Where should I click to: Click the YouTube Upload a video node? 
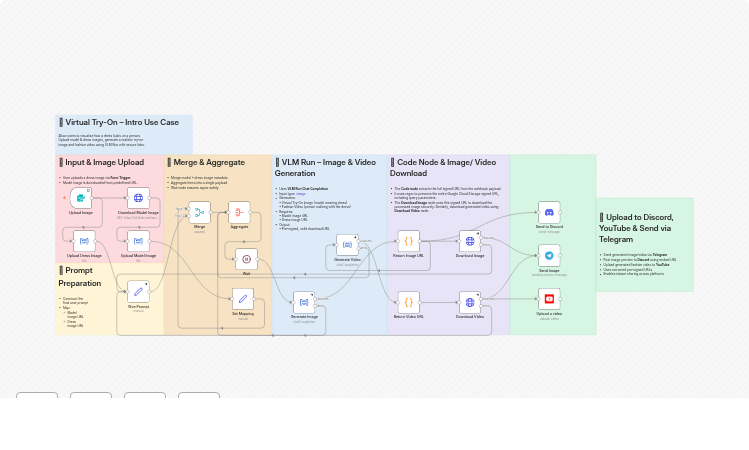coord(549,299)
